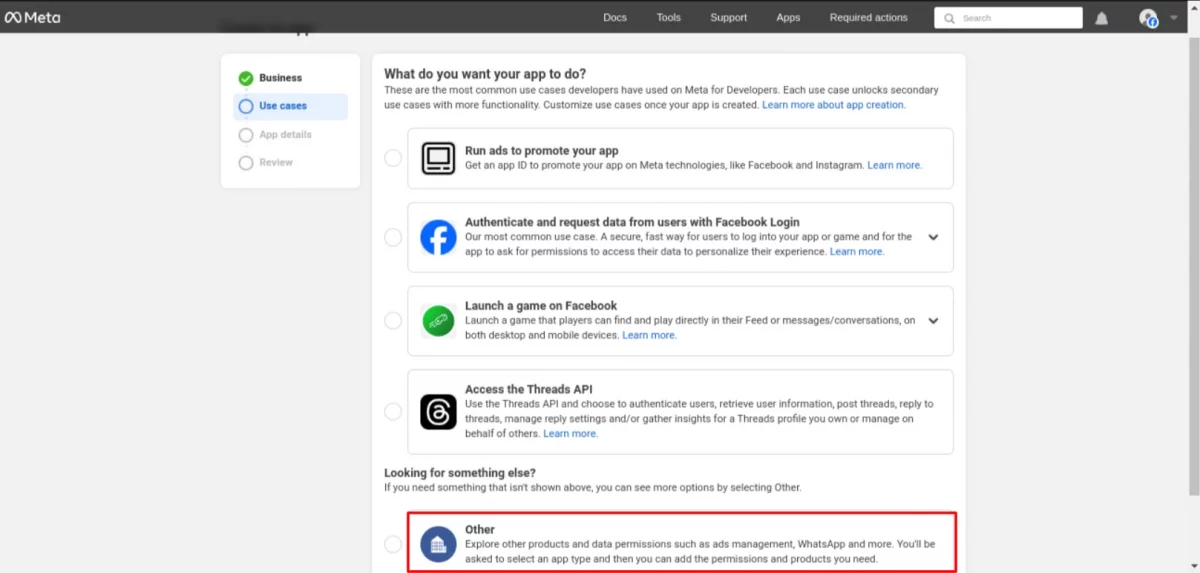Select Launch a game radio button
The height and width of the screenshot is (573, 1200).
point(393,321)
